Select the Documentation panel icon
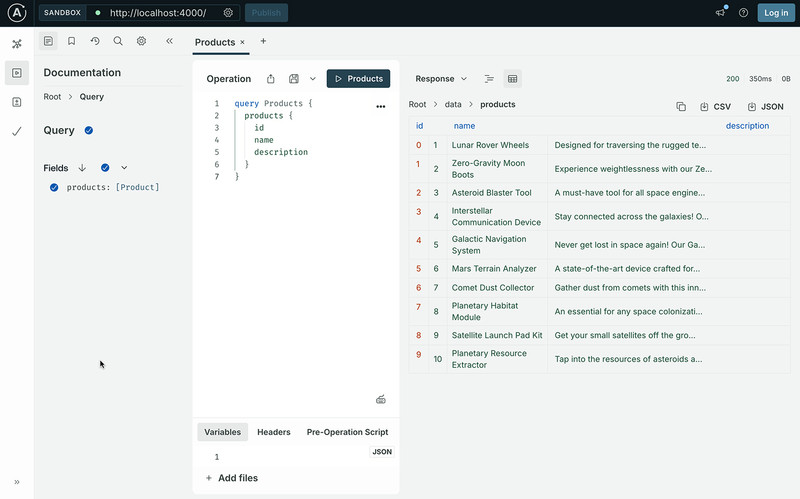Screen dimensions: 800x499 point(48,41)
